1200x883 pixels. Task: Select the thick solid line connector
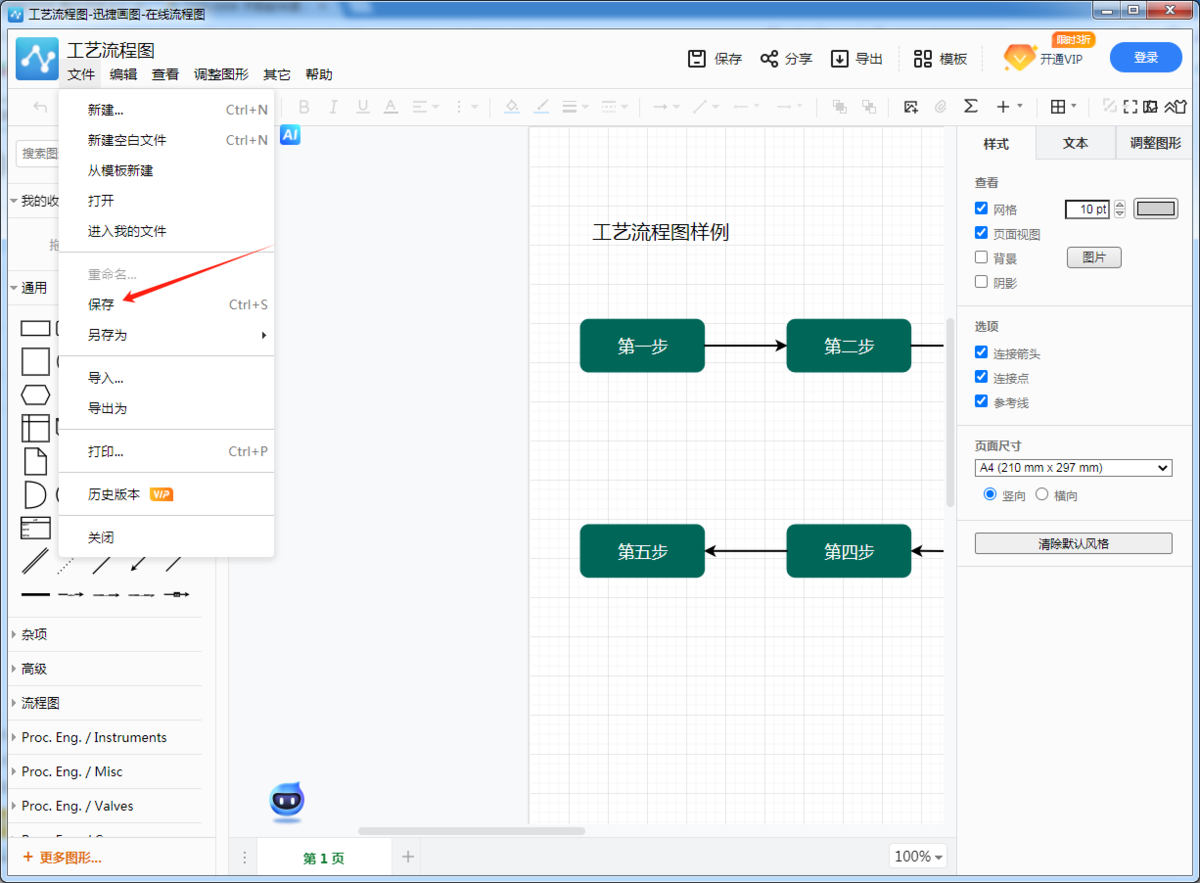pos(36,595)
